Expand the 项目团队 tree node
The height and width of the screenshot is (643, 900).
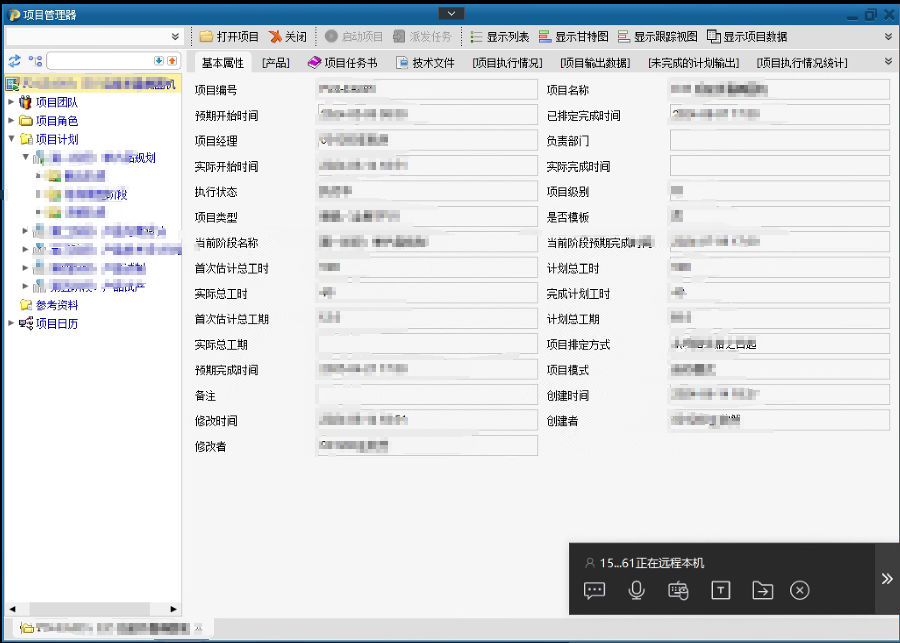pyautogui.click(x=11, y=102)
